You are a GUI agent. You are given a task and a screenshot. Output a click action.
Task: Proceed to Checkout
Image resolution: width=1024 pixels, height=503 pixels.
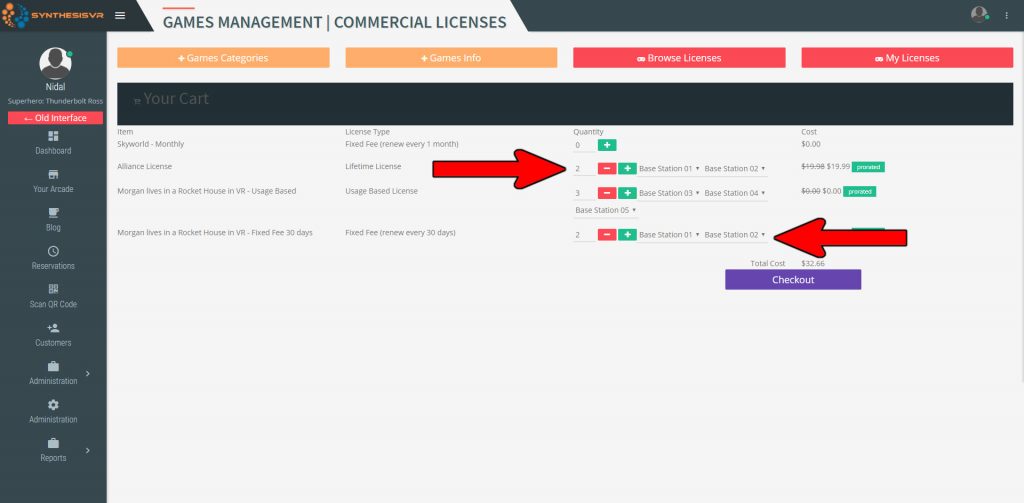pyautogui.click(x=793, y=280)
